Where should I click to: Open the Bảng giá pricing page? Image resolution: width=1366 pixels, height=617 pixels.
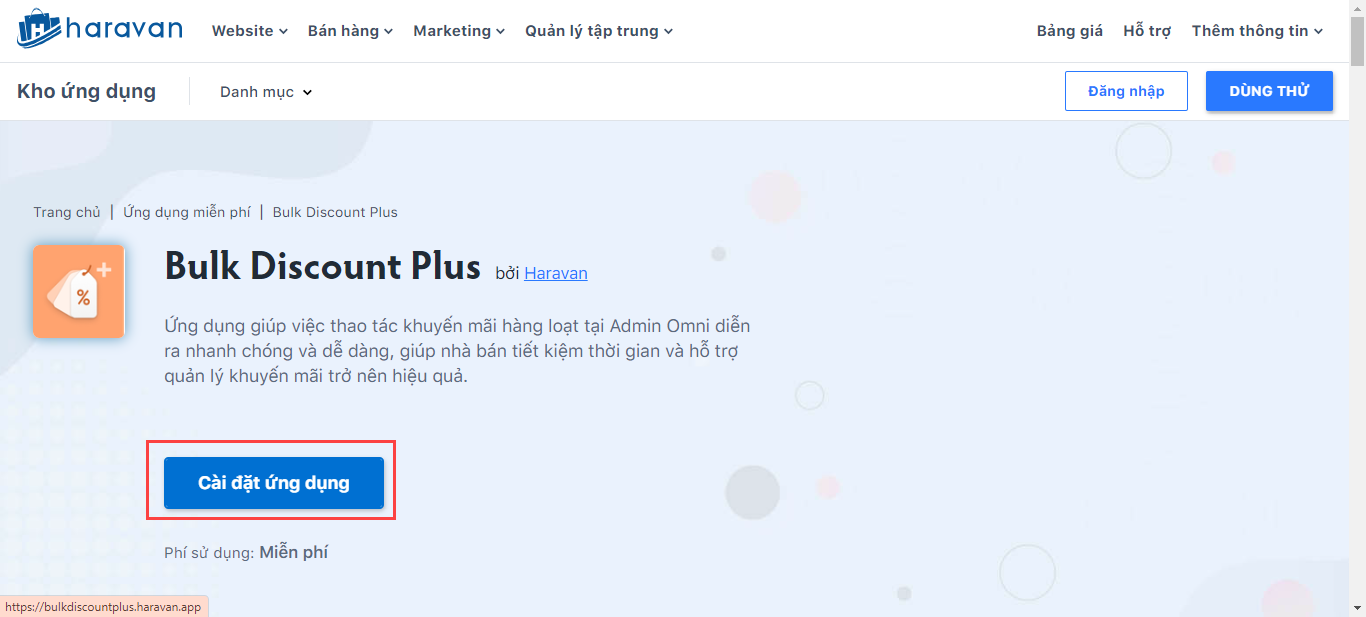tap(1069, 31)
